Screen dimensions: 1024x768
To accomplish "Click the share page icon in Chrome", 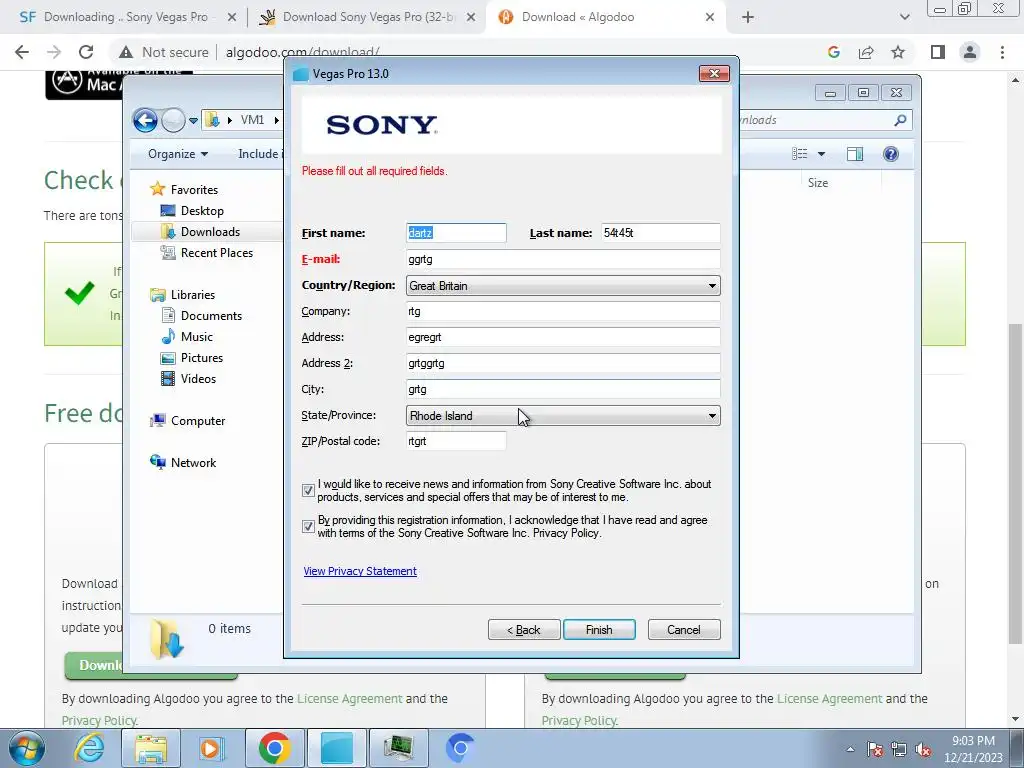I will point(866,52).
